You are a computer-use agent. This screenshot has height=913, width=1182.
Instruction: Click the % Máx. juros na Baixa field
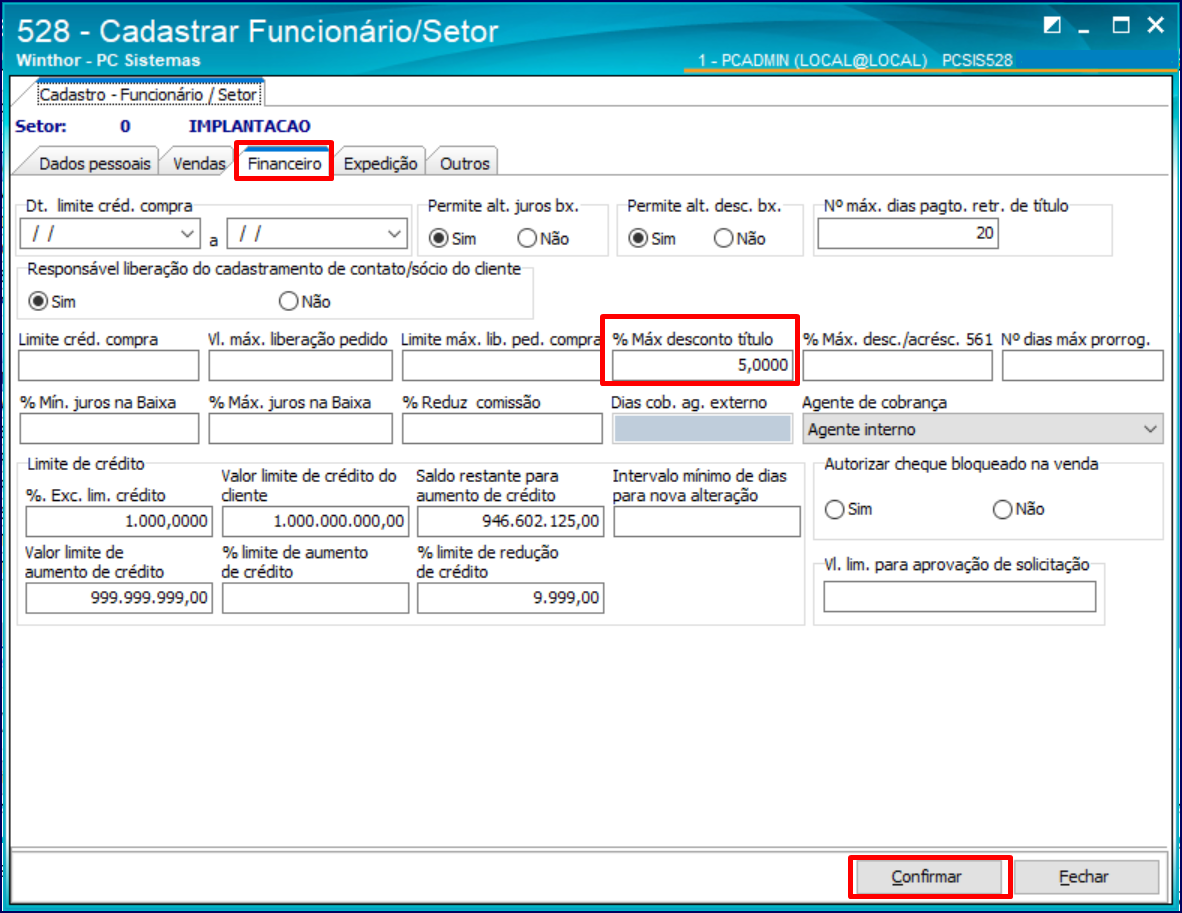[x=300, y=429]
